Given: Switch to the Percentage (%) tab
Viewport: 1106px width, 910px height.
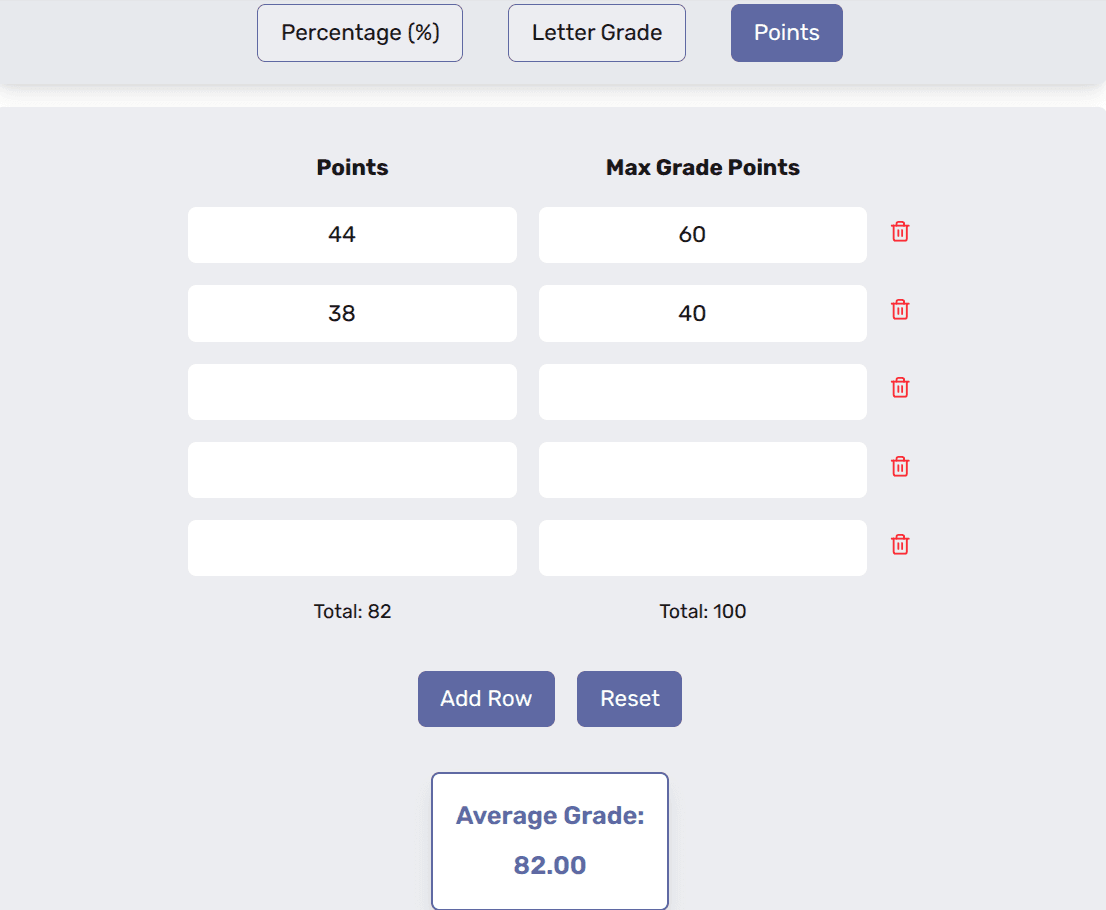Looking at the screenshot, I should pyautogui.click(x=359, y=32).
